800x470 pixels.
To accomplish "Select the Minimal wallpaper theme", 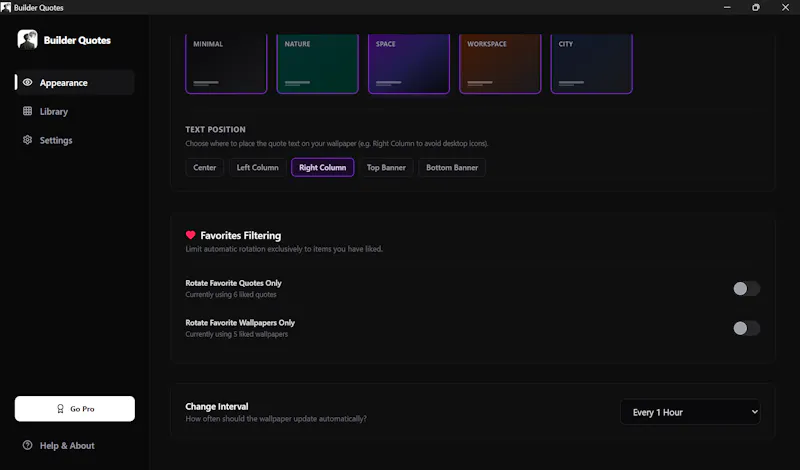I will click(x=226, y=64).
